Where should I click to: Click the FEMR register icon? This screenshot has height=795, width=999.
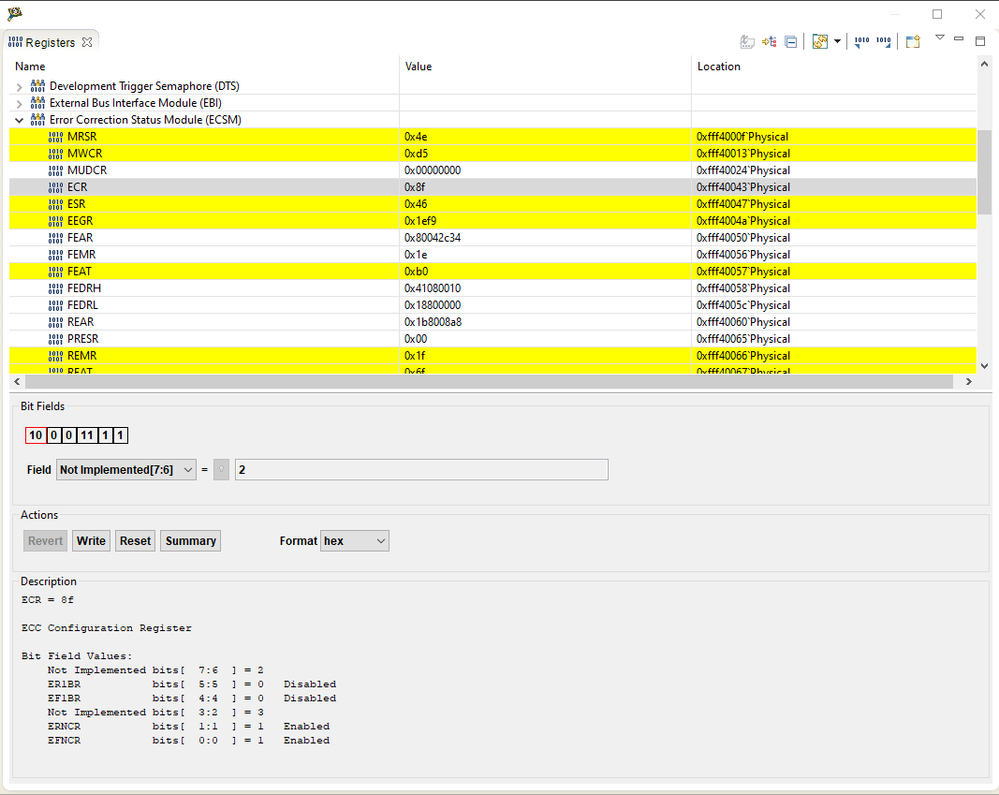pyautogui.click(x=55, y=255)
